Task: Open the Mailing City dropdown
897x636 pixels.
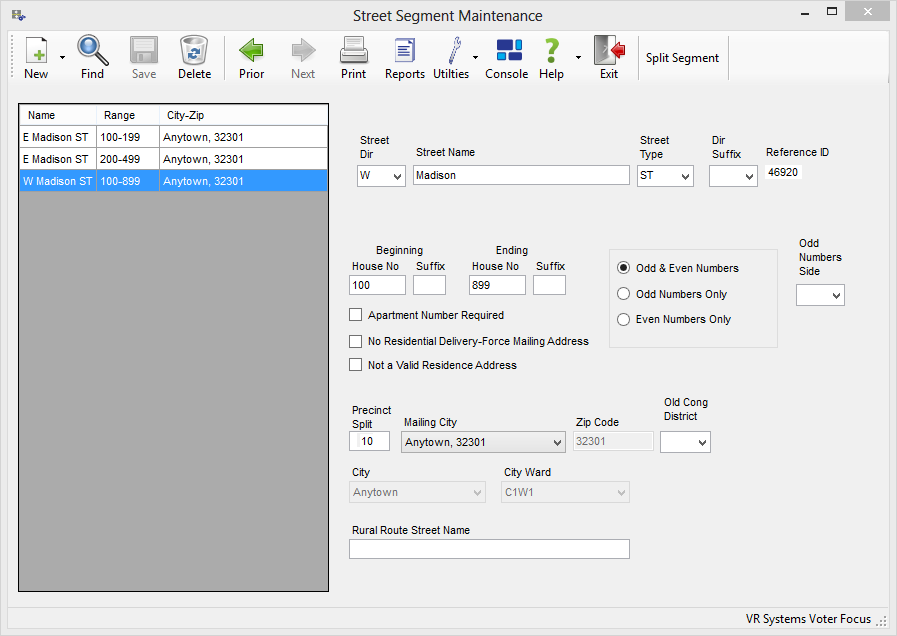Action: 557,442
